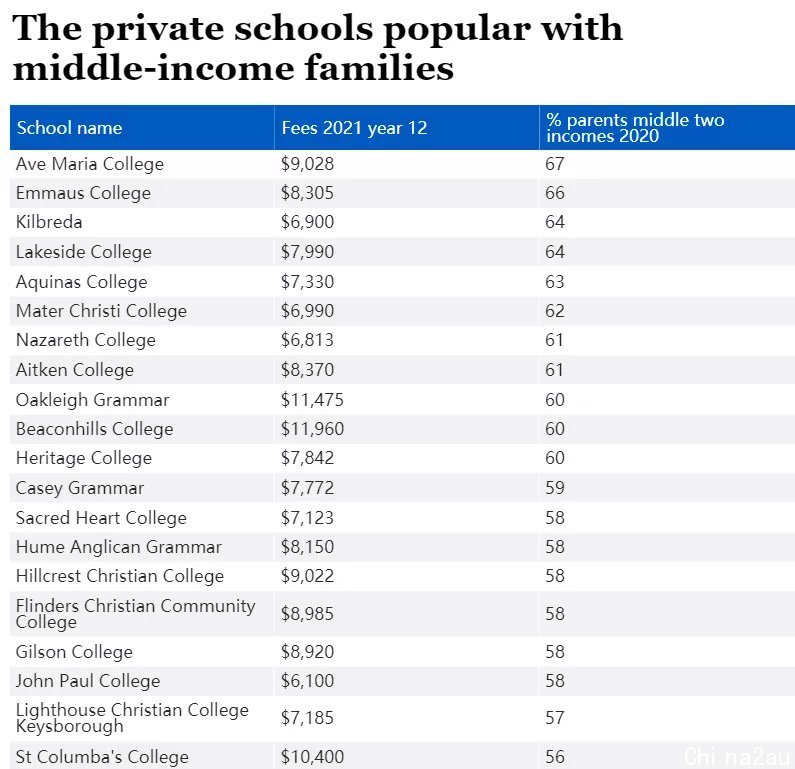Select Nazareth College fee $6,813
The height and width of the screenshot is (769, 795).
[307, 340]
